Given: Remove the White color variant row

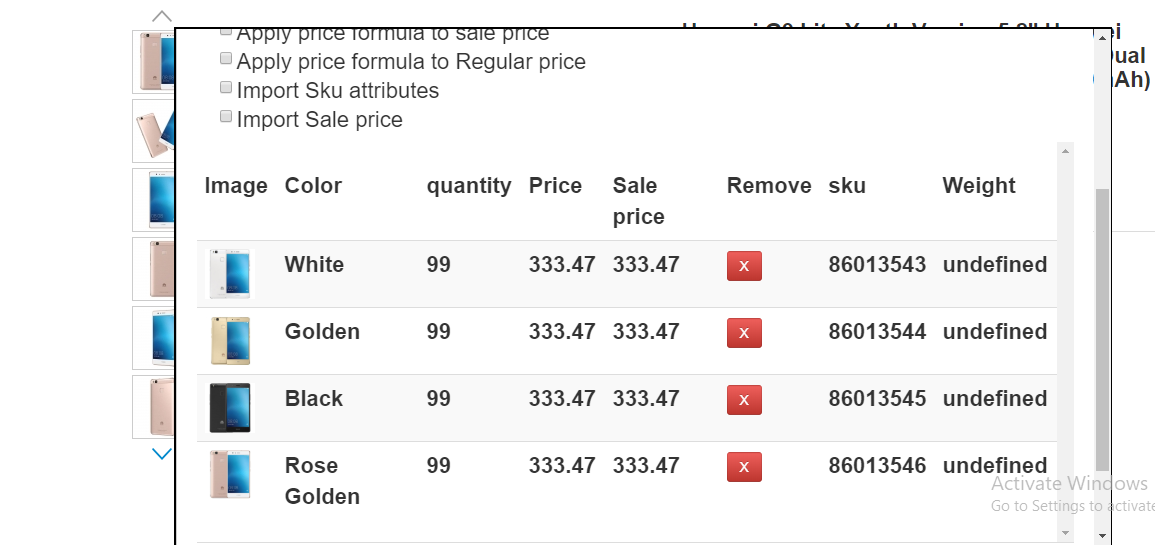Looking at the screenshot, I should pyautogui.click(x=743, y=266).
